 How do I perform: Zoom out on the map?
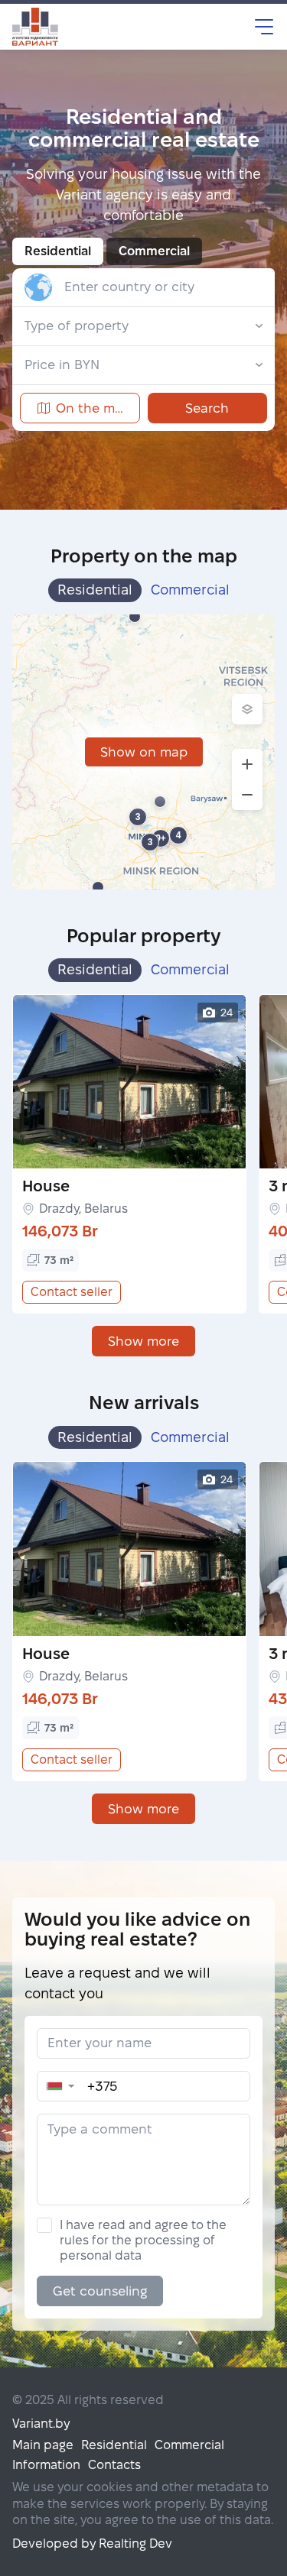[247, 795]
